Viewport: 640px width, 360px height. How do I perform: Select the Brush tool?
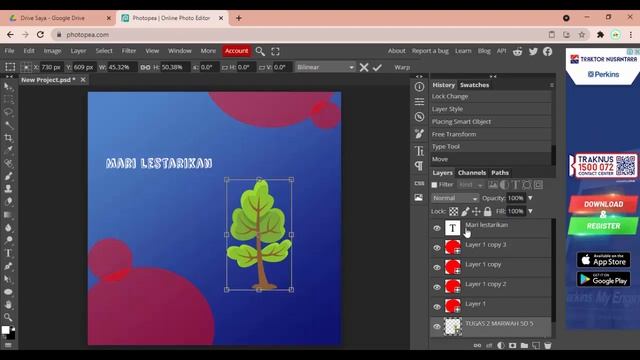point(8,176)
